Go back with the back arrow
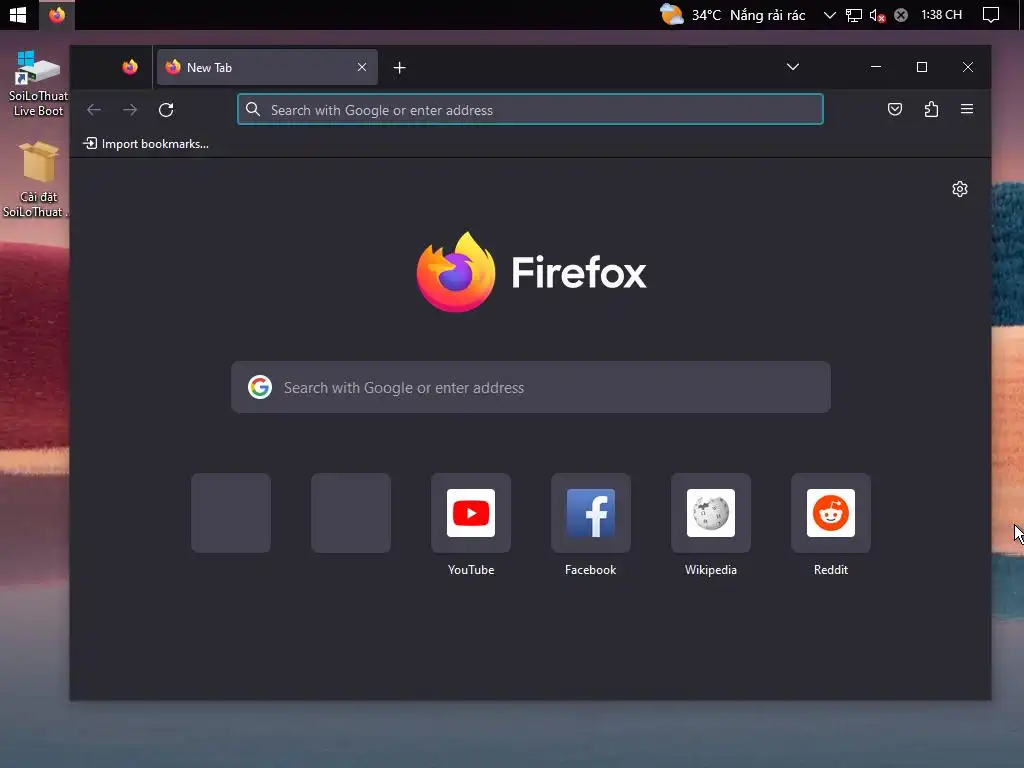This screenshot has height=768, width=1024. click(94, 110)
